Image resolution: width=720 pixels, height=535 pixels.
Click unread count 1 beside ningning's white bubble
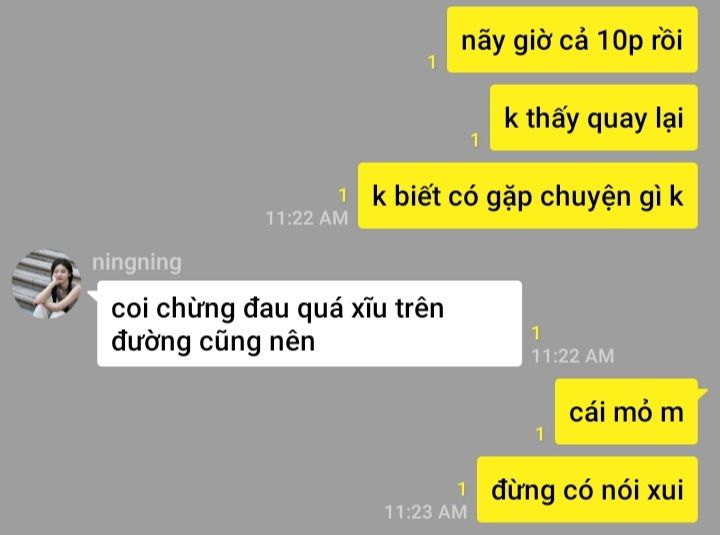click(x=536, y=332)
